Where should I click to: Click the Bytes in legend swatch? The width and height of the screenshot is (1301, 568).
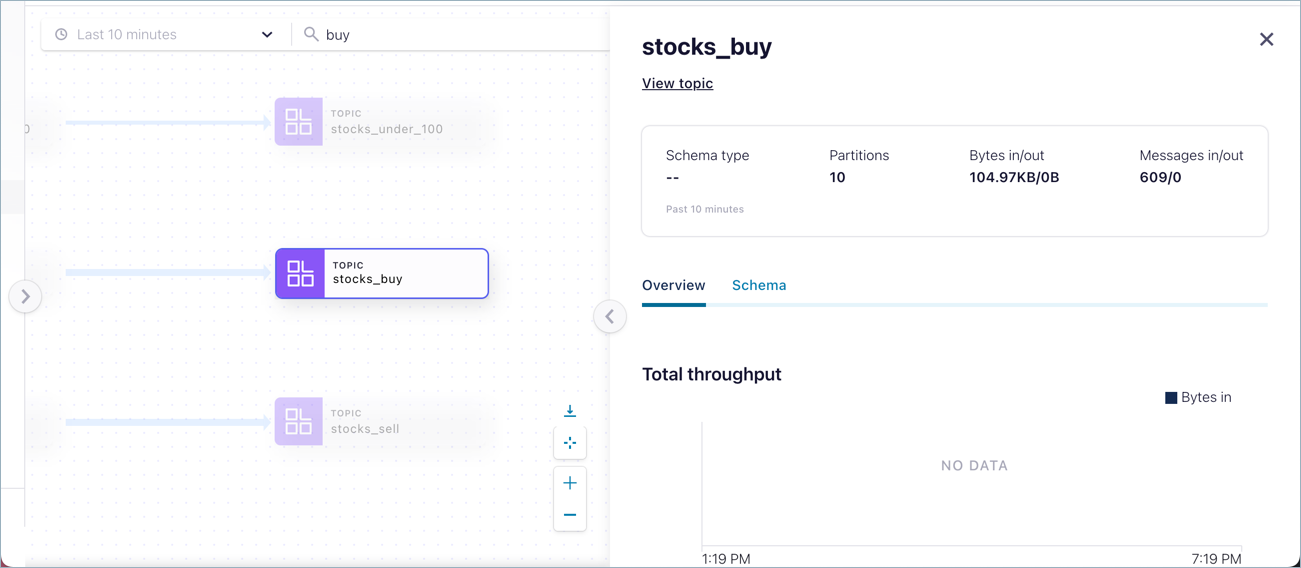tap(1171, 398)
